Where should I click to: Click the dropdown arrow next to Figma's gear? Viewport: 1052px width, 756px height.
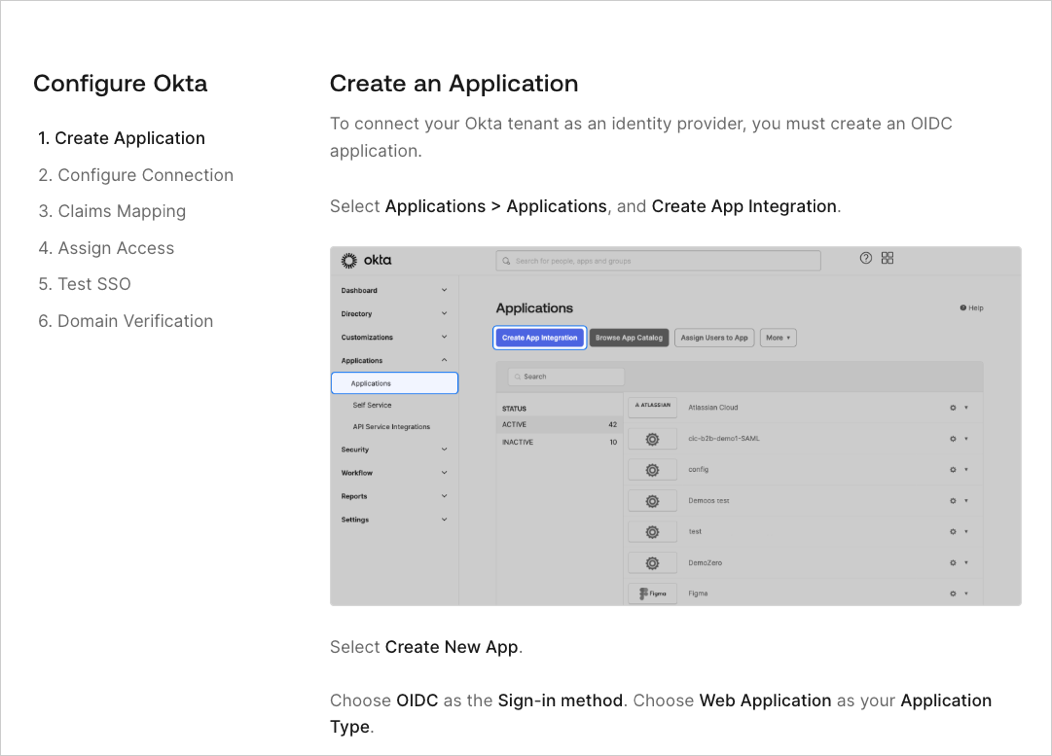(965, 593)
